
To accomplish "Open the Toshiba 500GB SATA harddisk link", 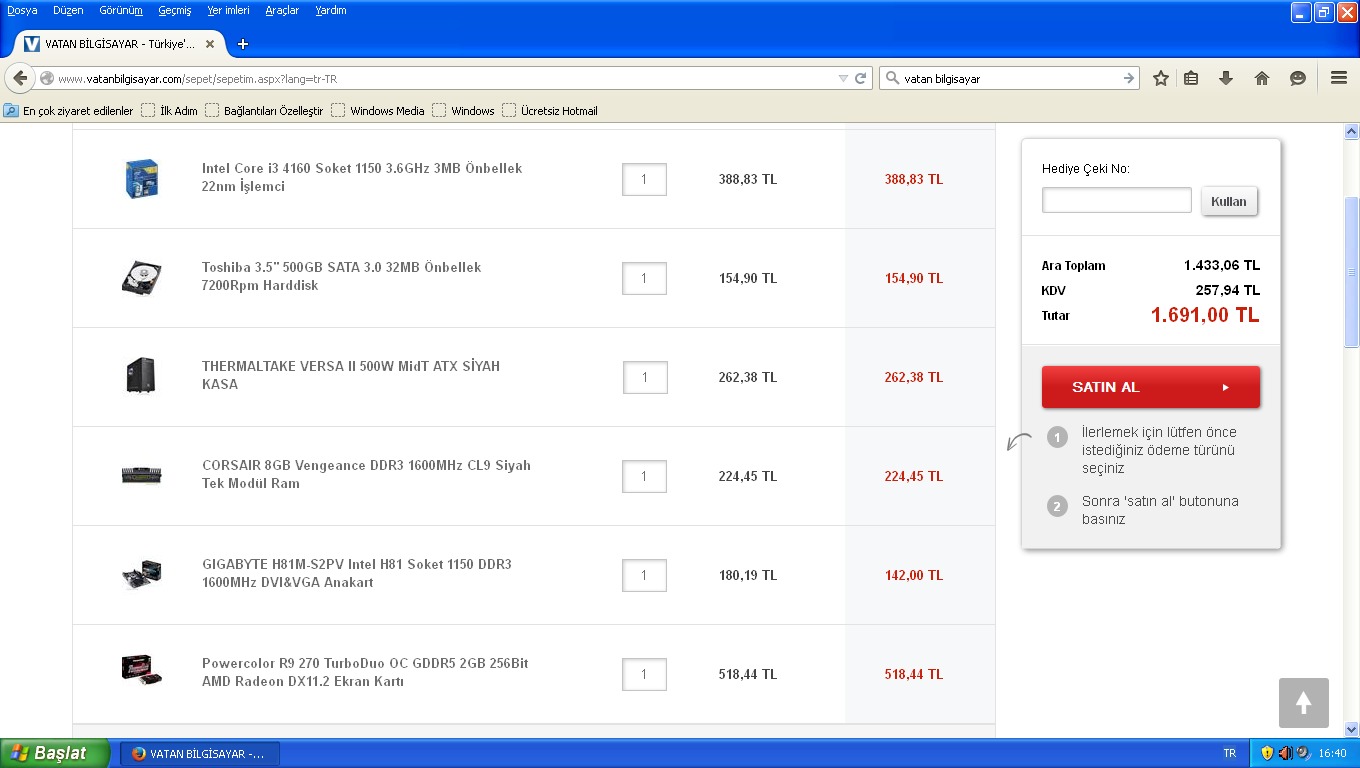I will pyautogui.click(x=342, y=277).
